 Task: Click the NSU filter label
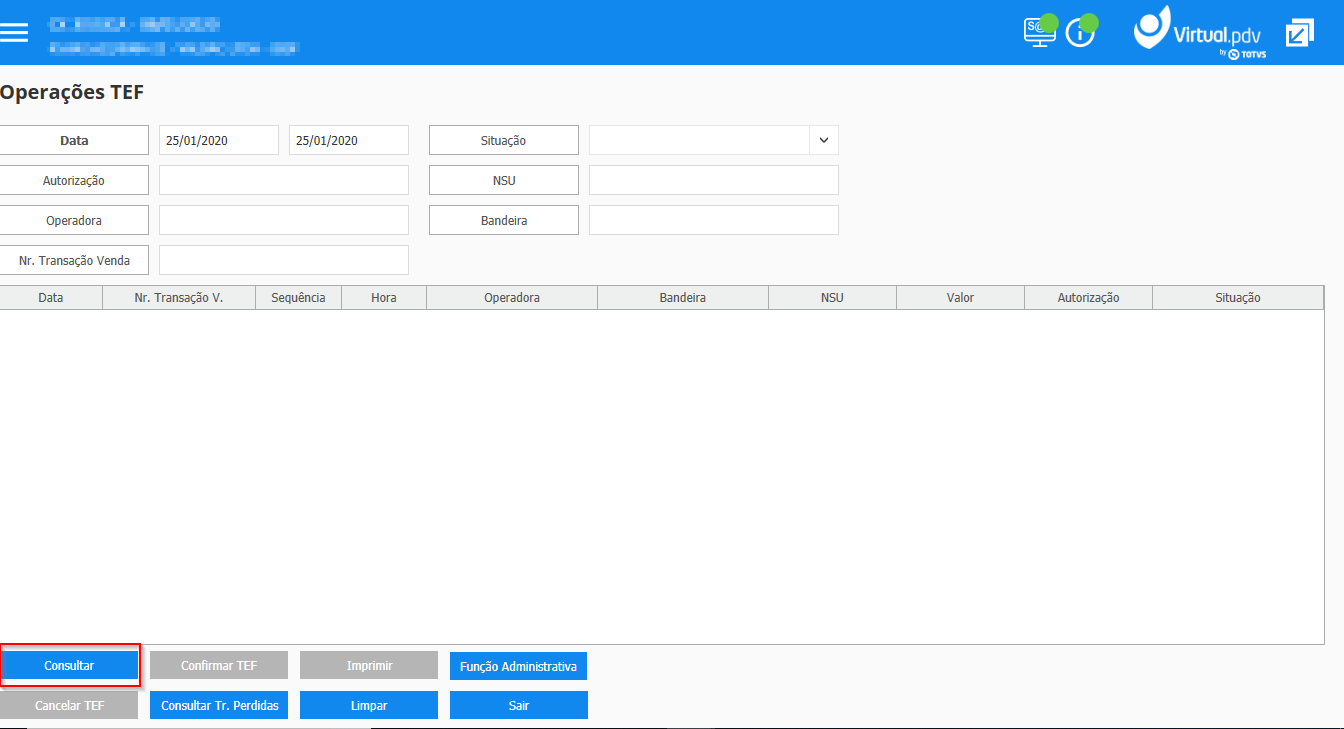pyautogui.click(x=504, y=180)
